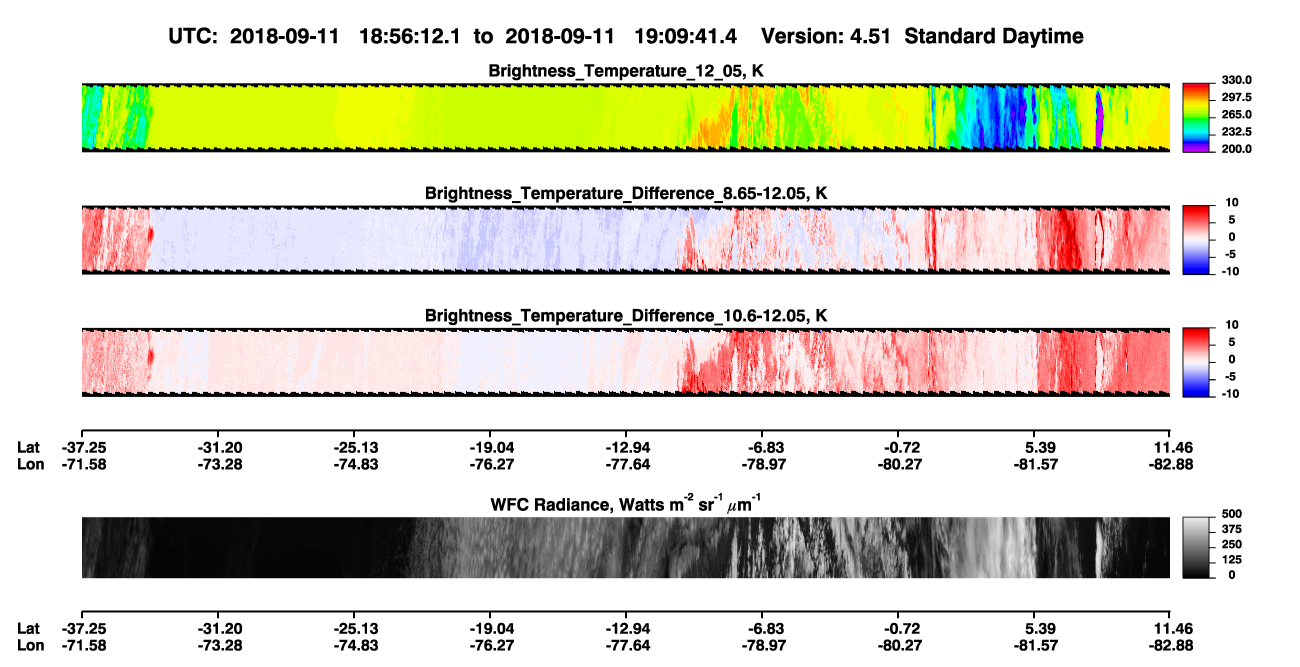Click the 200.0 color bar label
The height and width of the screenshot is (667, 1300).
[1236, 148]
